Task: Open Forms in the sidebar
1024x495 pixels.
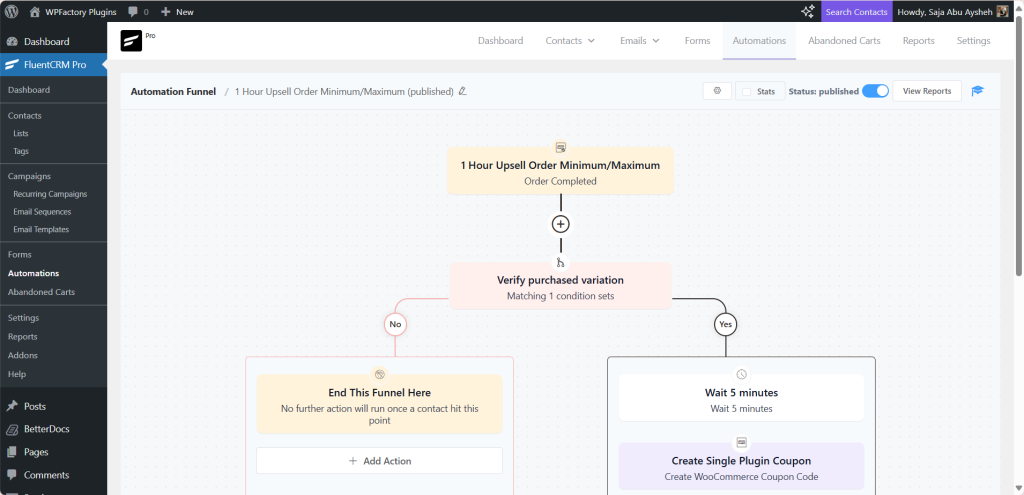Action: [x=20, y=255]
